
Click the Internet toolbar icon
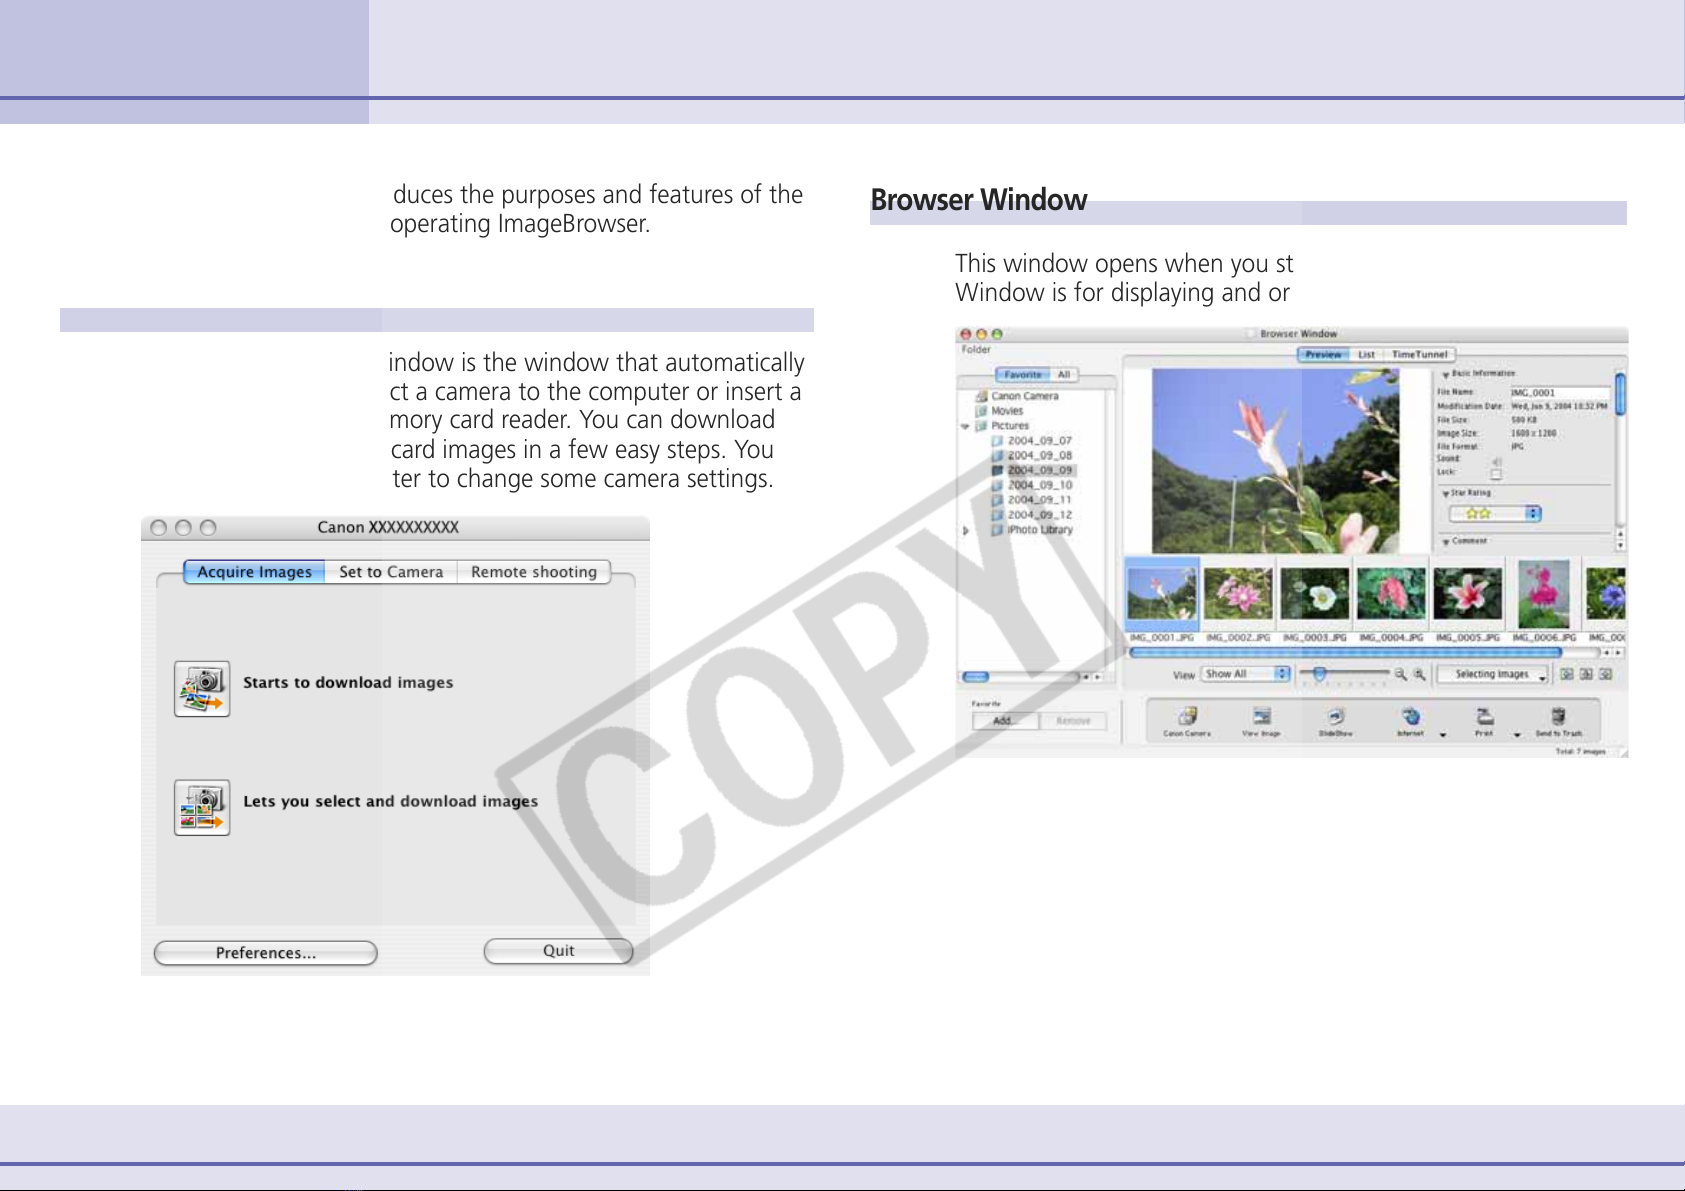coord(1410,718)
